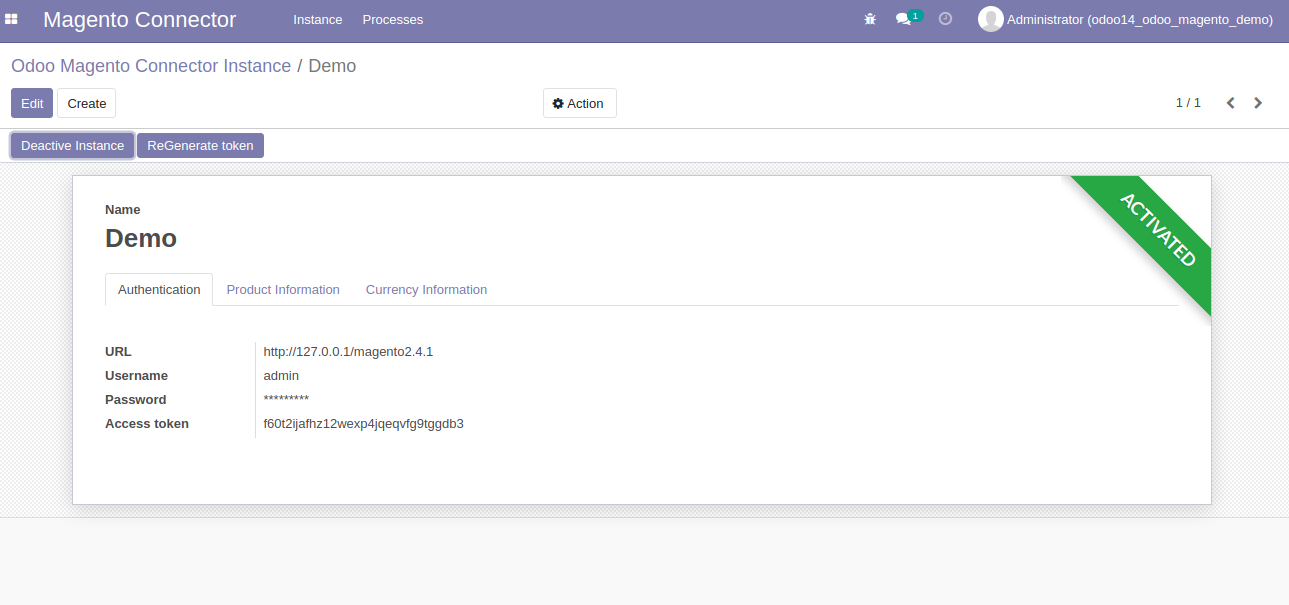
Task: Click the ReGenerate token button
Action: [x=200, y=145]
